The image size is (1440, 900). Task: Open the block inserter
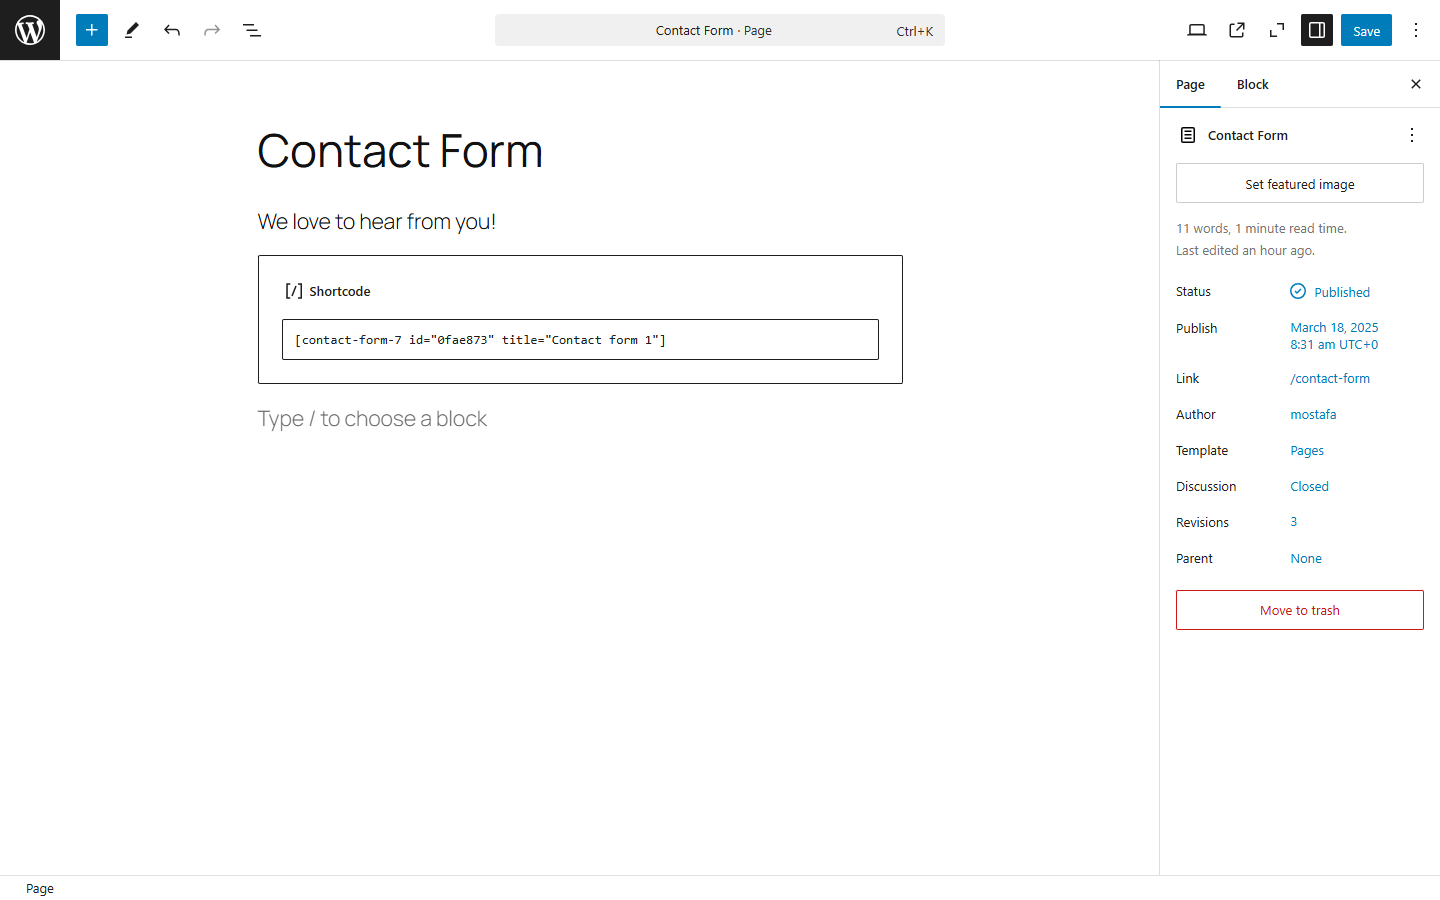tap(91, 30)
